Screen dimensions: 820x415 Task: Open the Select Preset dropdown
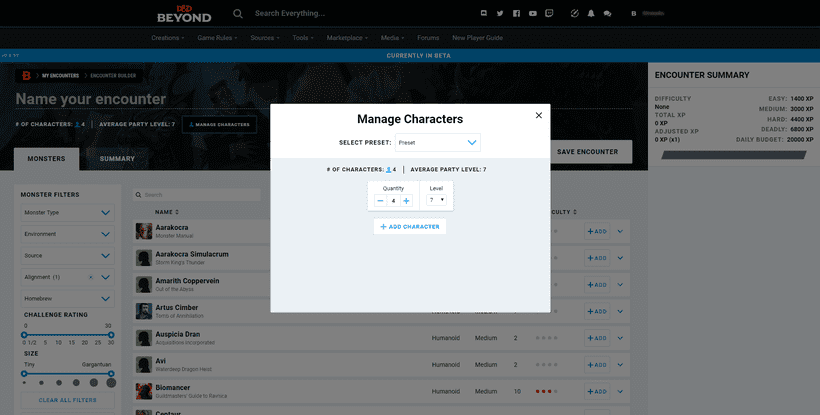click(x=438, y=142)
